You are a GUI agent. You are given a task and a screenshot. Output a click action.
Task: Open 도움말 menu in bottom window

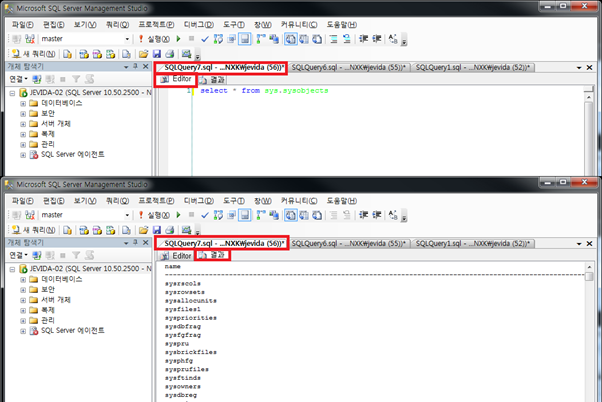(x=341, y=201)
